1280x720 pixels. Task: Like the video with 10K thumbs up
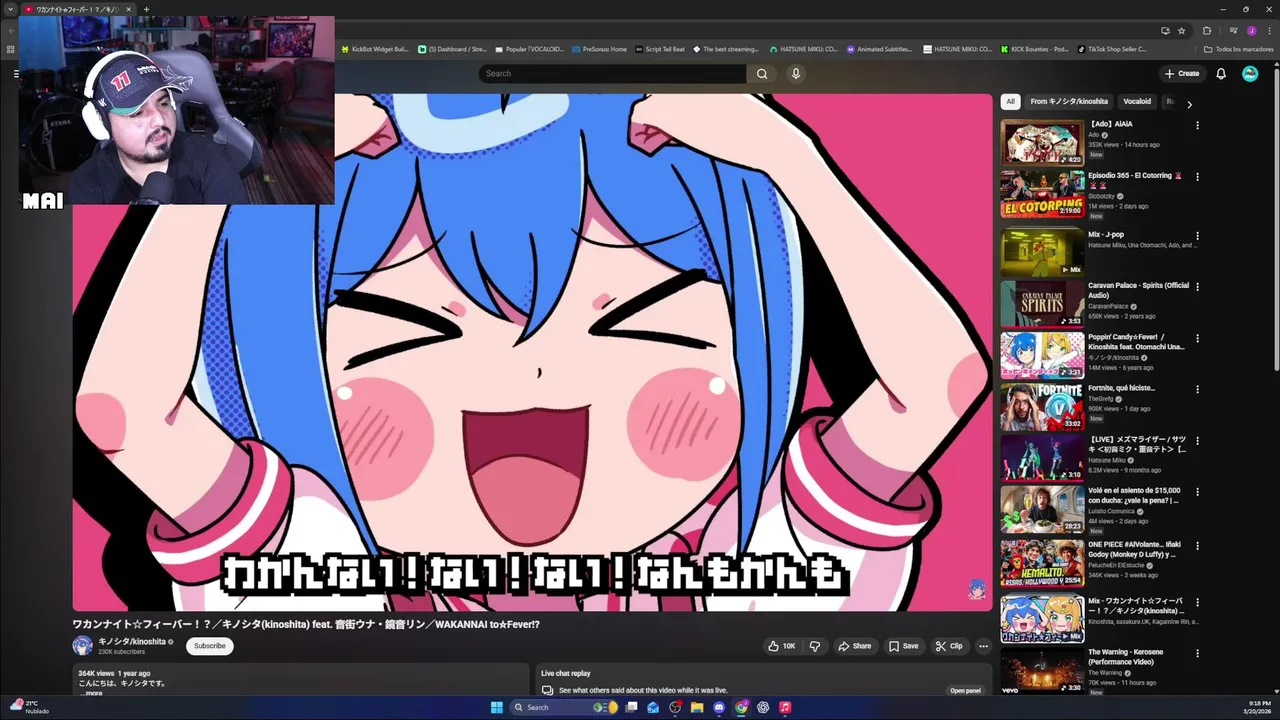[x=782, y=646]
